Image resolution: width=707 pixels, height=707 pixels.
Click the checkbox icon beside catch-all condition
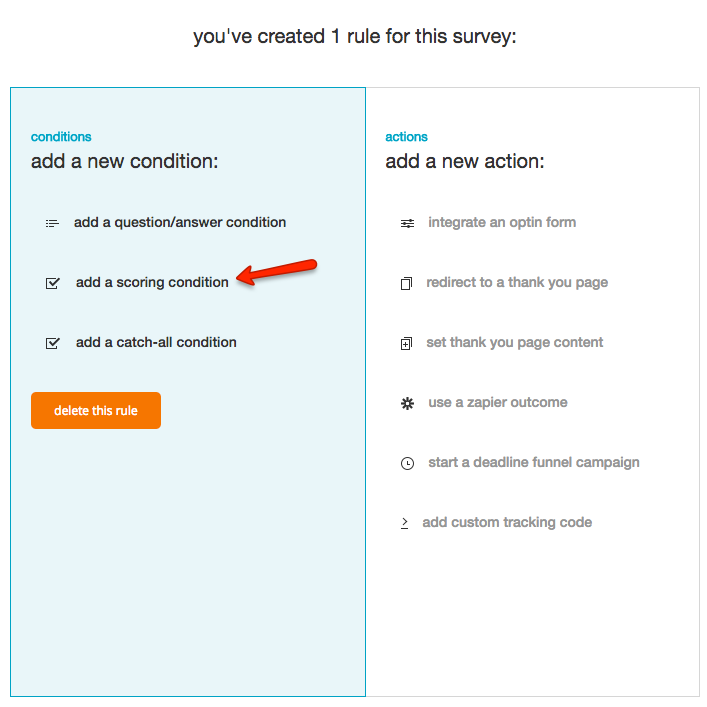pyautogui.click(x=53, y=343)
